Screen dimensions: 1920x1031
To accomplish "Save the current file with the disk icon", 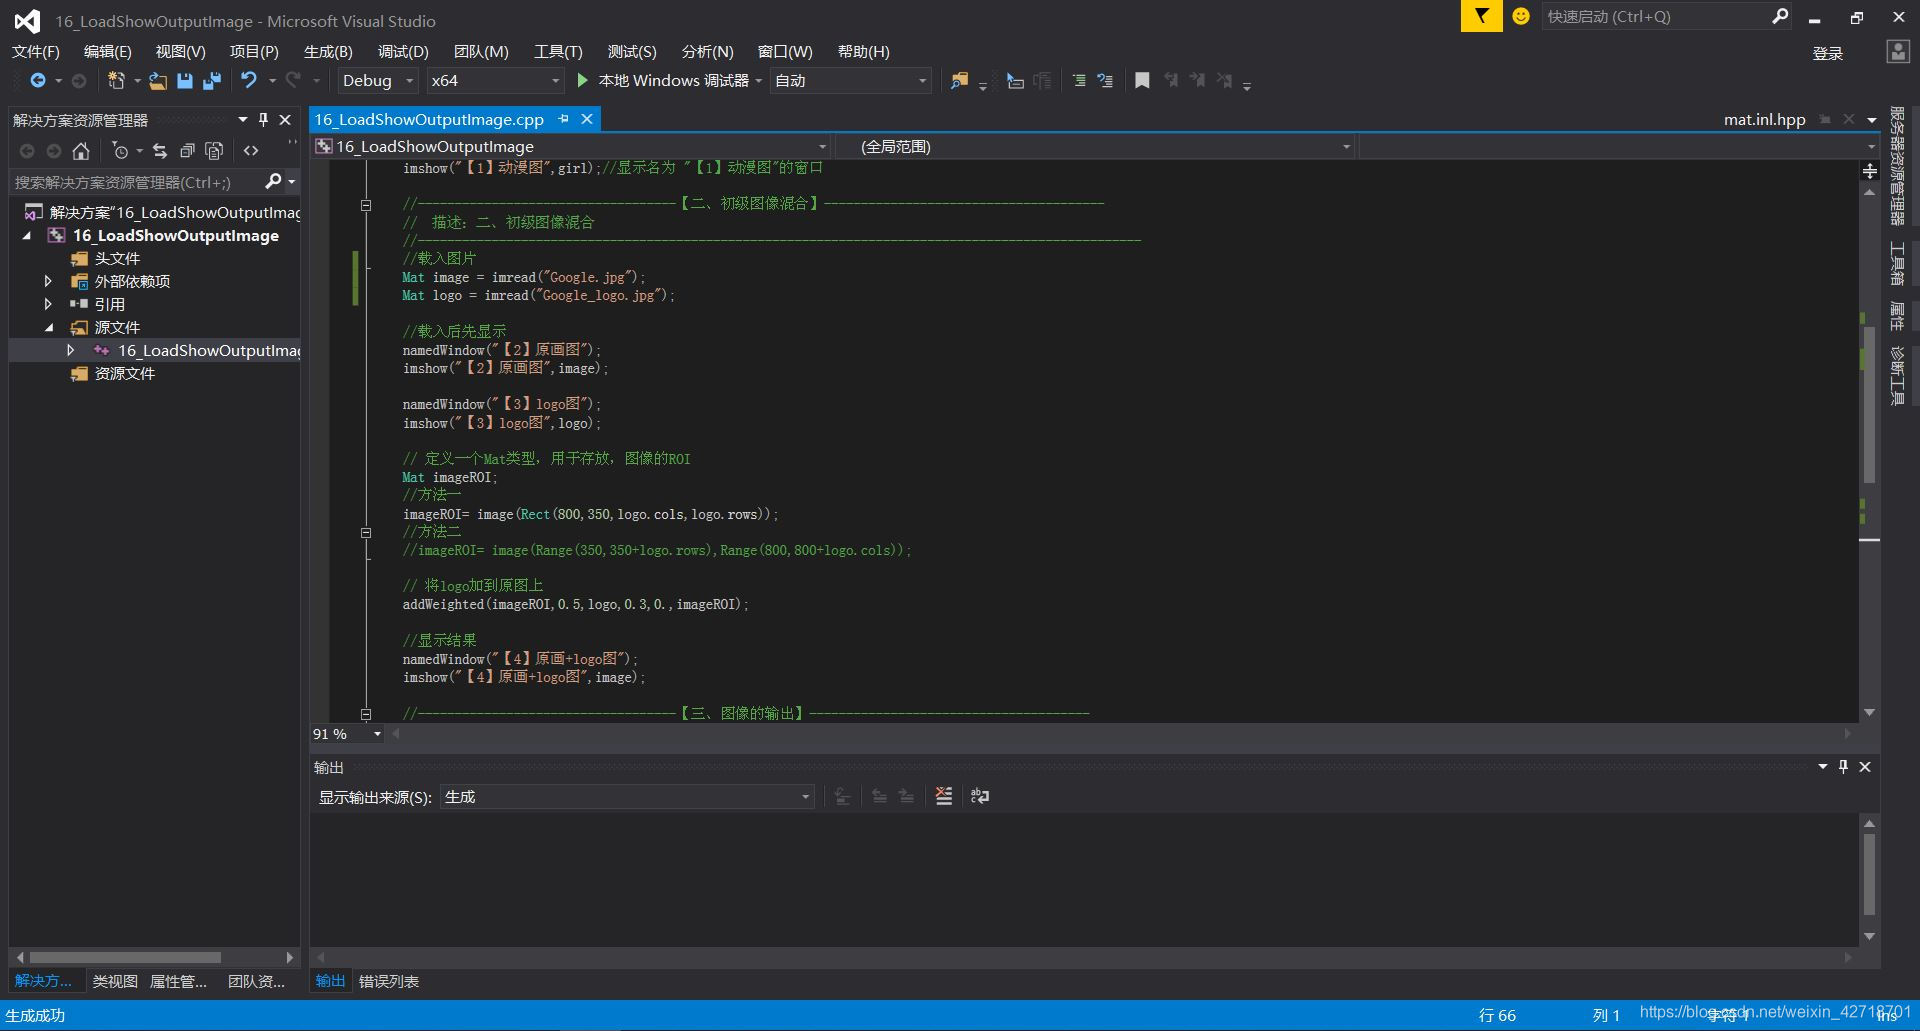I will [185, 81].
